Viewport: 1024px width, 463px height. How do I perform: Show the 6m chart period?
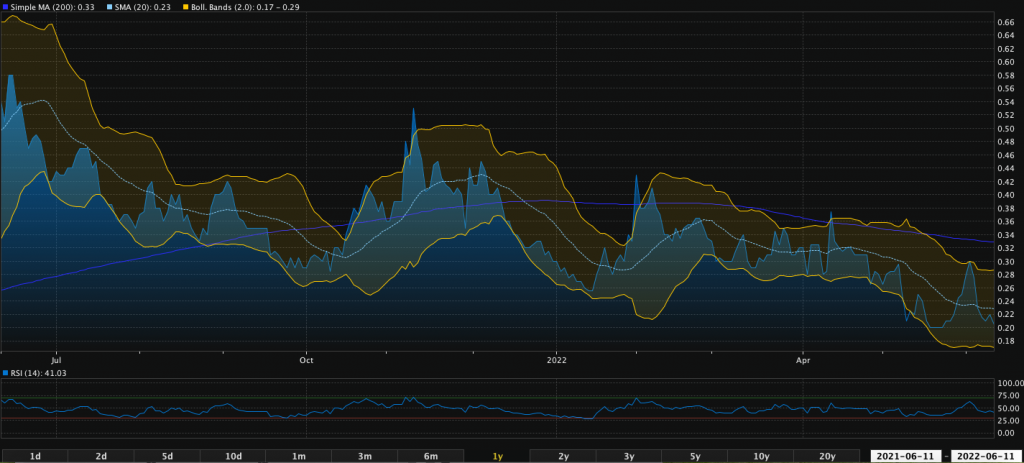[431, 456]
